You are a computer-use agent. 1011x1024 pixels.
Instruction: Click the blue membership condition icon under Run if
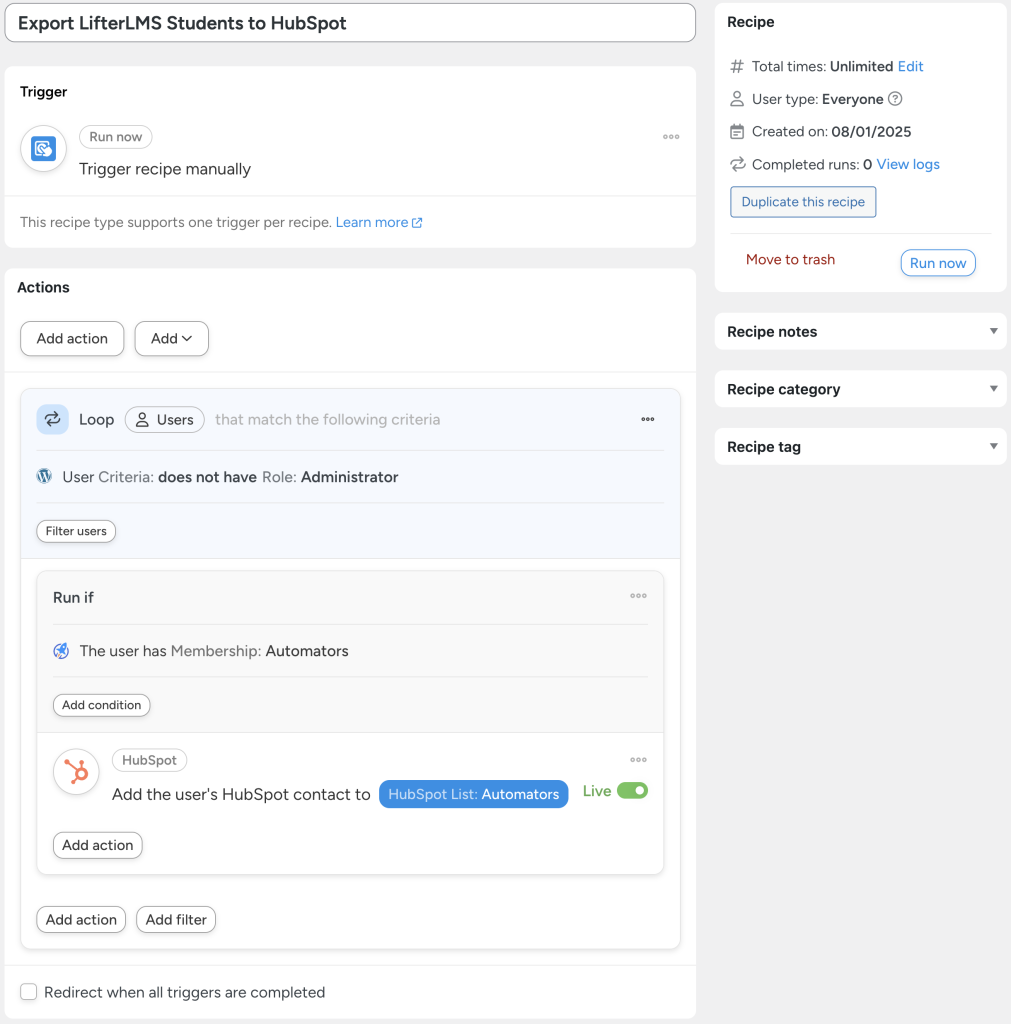point(61,650)
